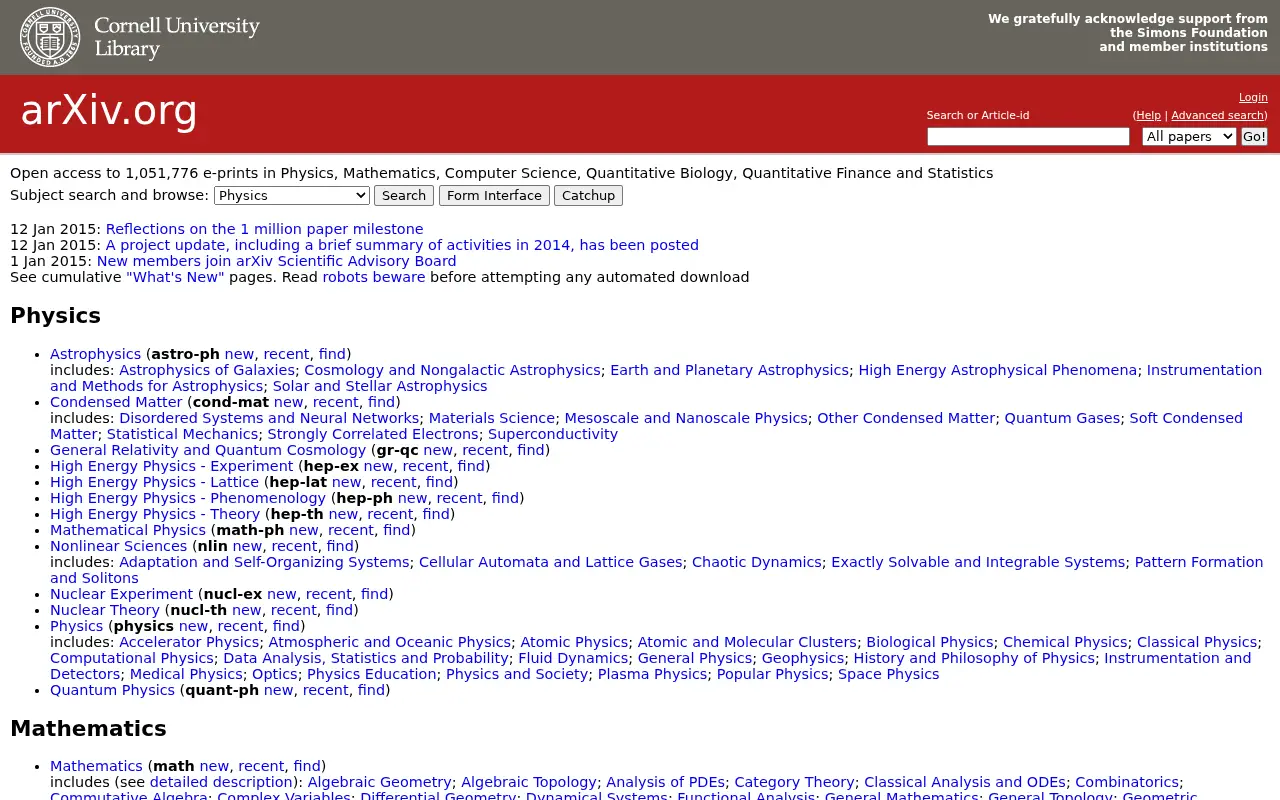
Task: View recent quant-ph papers
Action: click(x=325, y=690)
